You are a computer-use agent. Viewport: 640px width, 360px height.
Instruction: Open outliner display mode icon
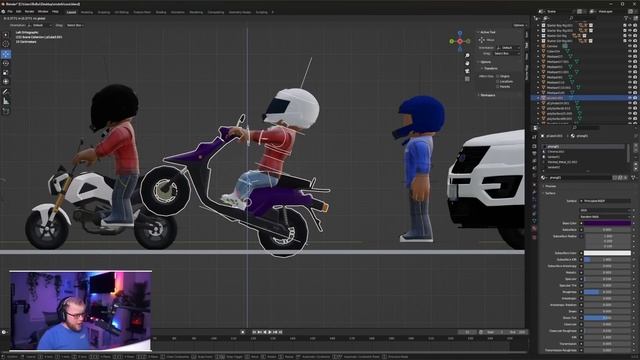click(537, 18)
